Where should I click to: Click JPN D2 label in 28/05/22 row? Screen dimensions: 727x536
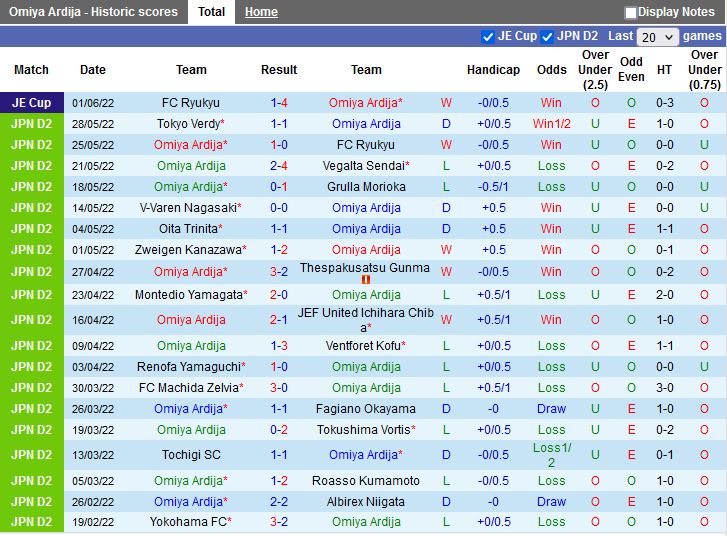pos(32,124)
